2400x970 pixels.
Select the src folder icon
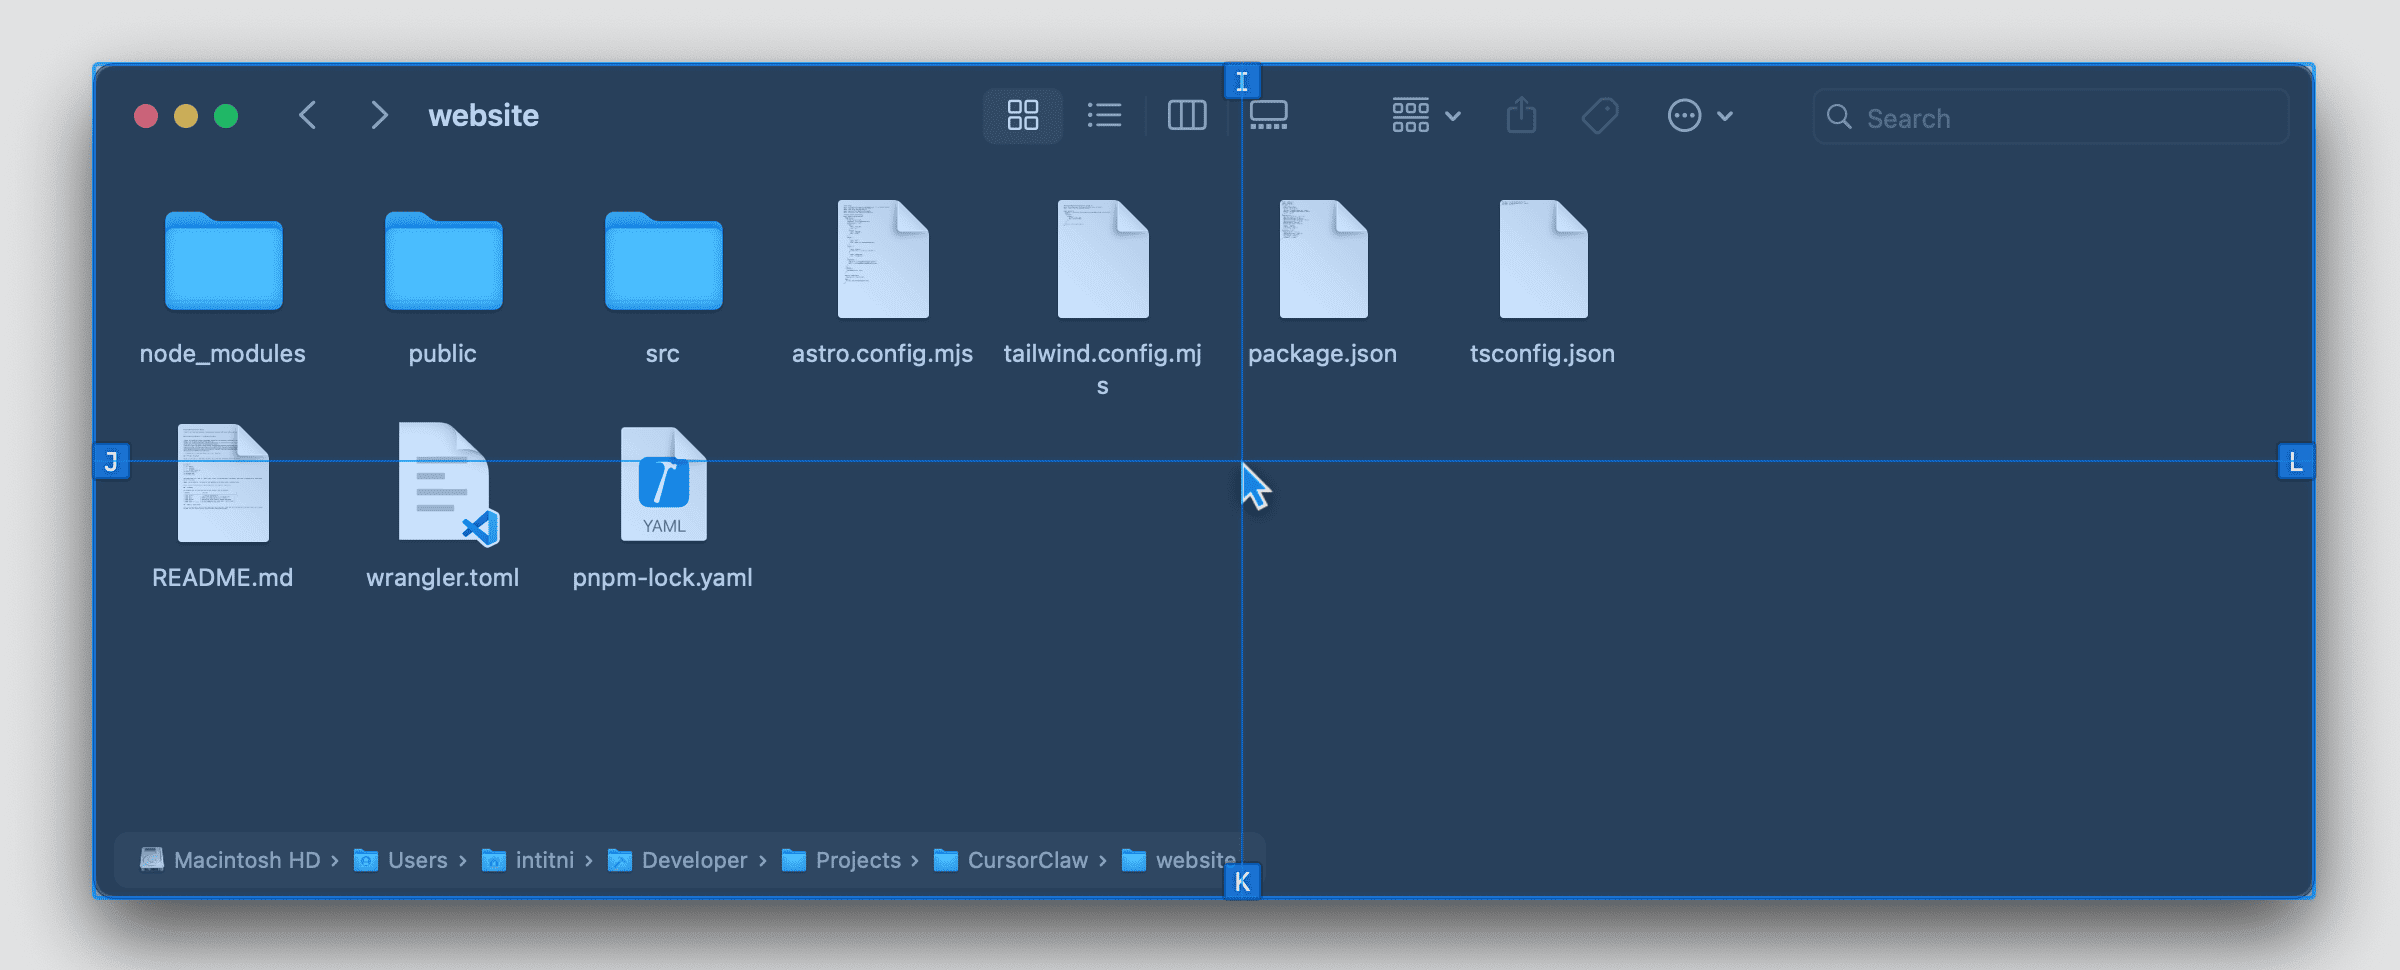coord(663,262)
